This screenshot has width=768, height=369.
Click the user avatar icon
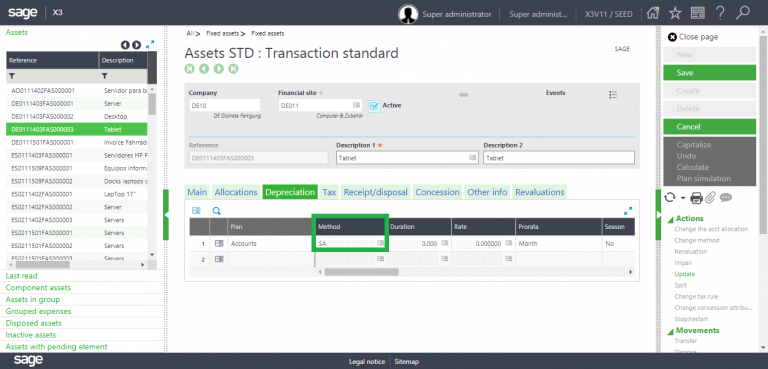408,14
